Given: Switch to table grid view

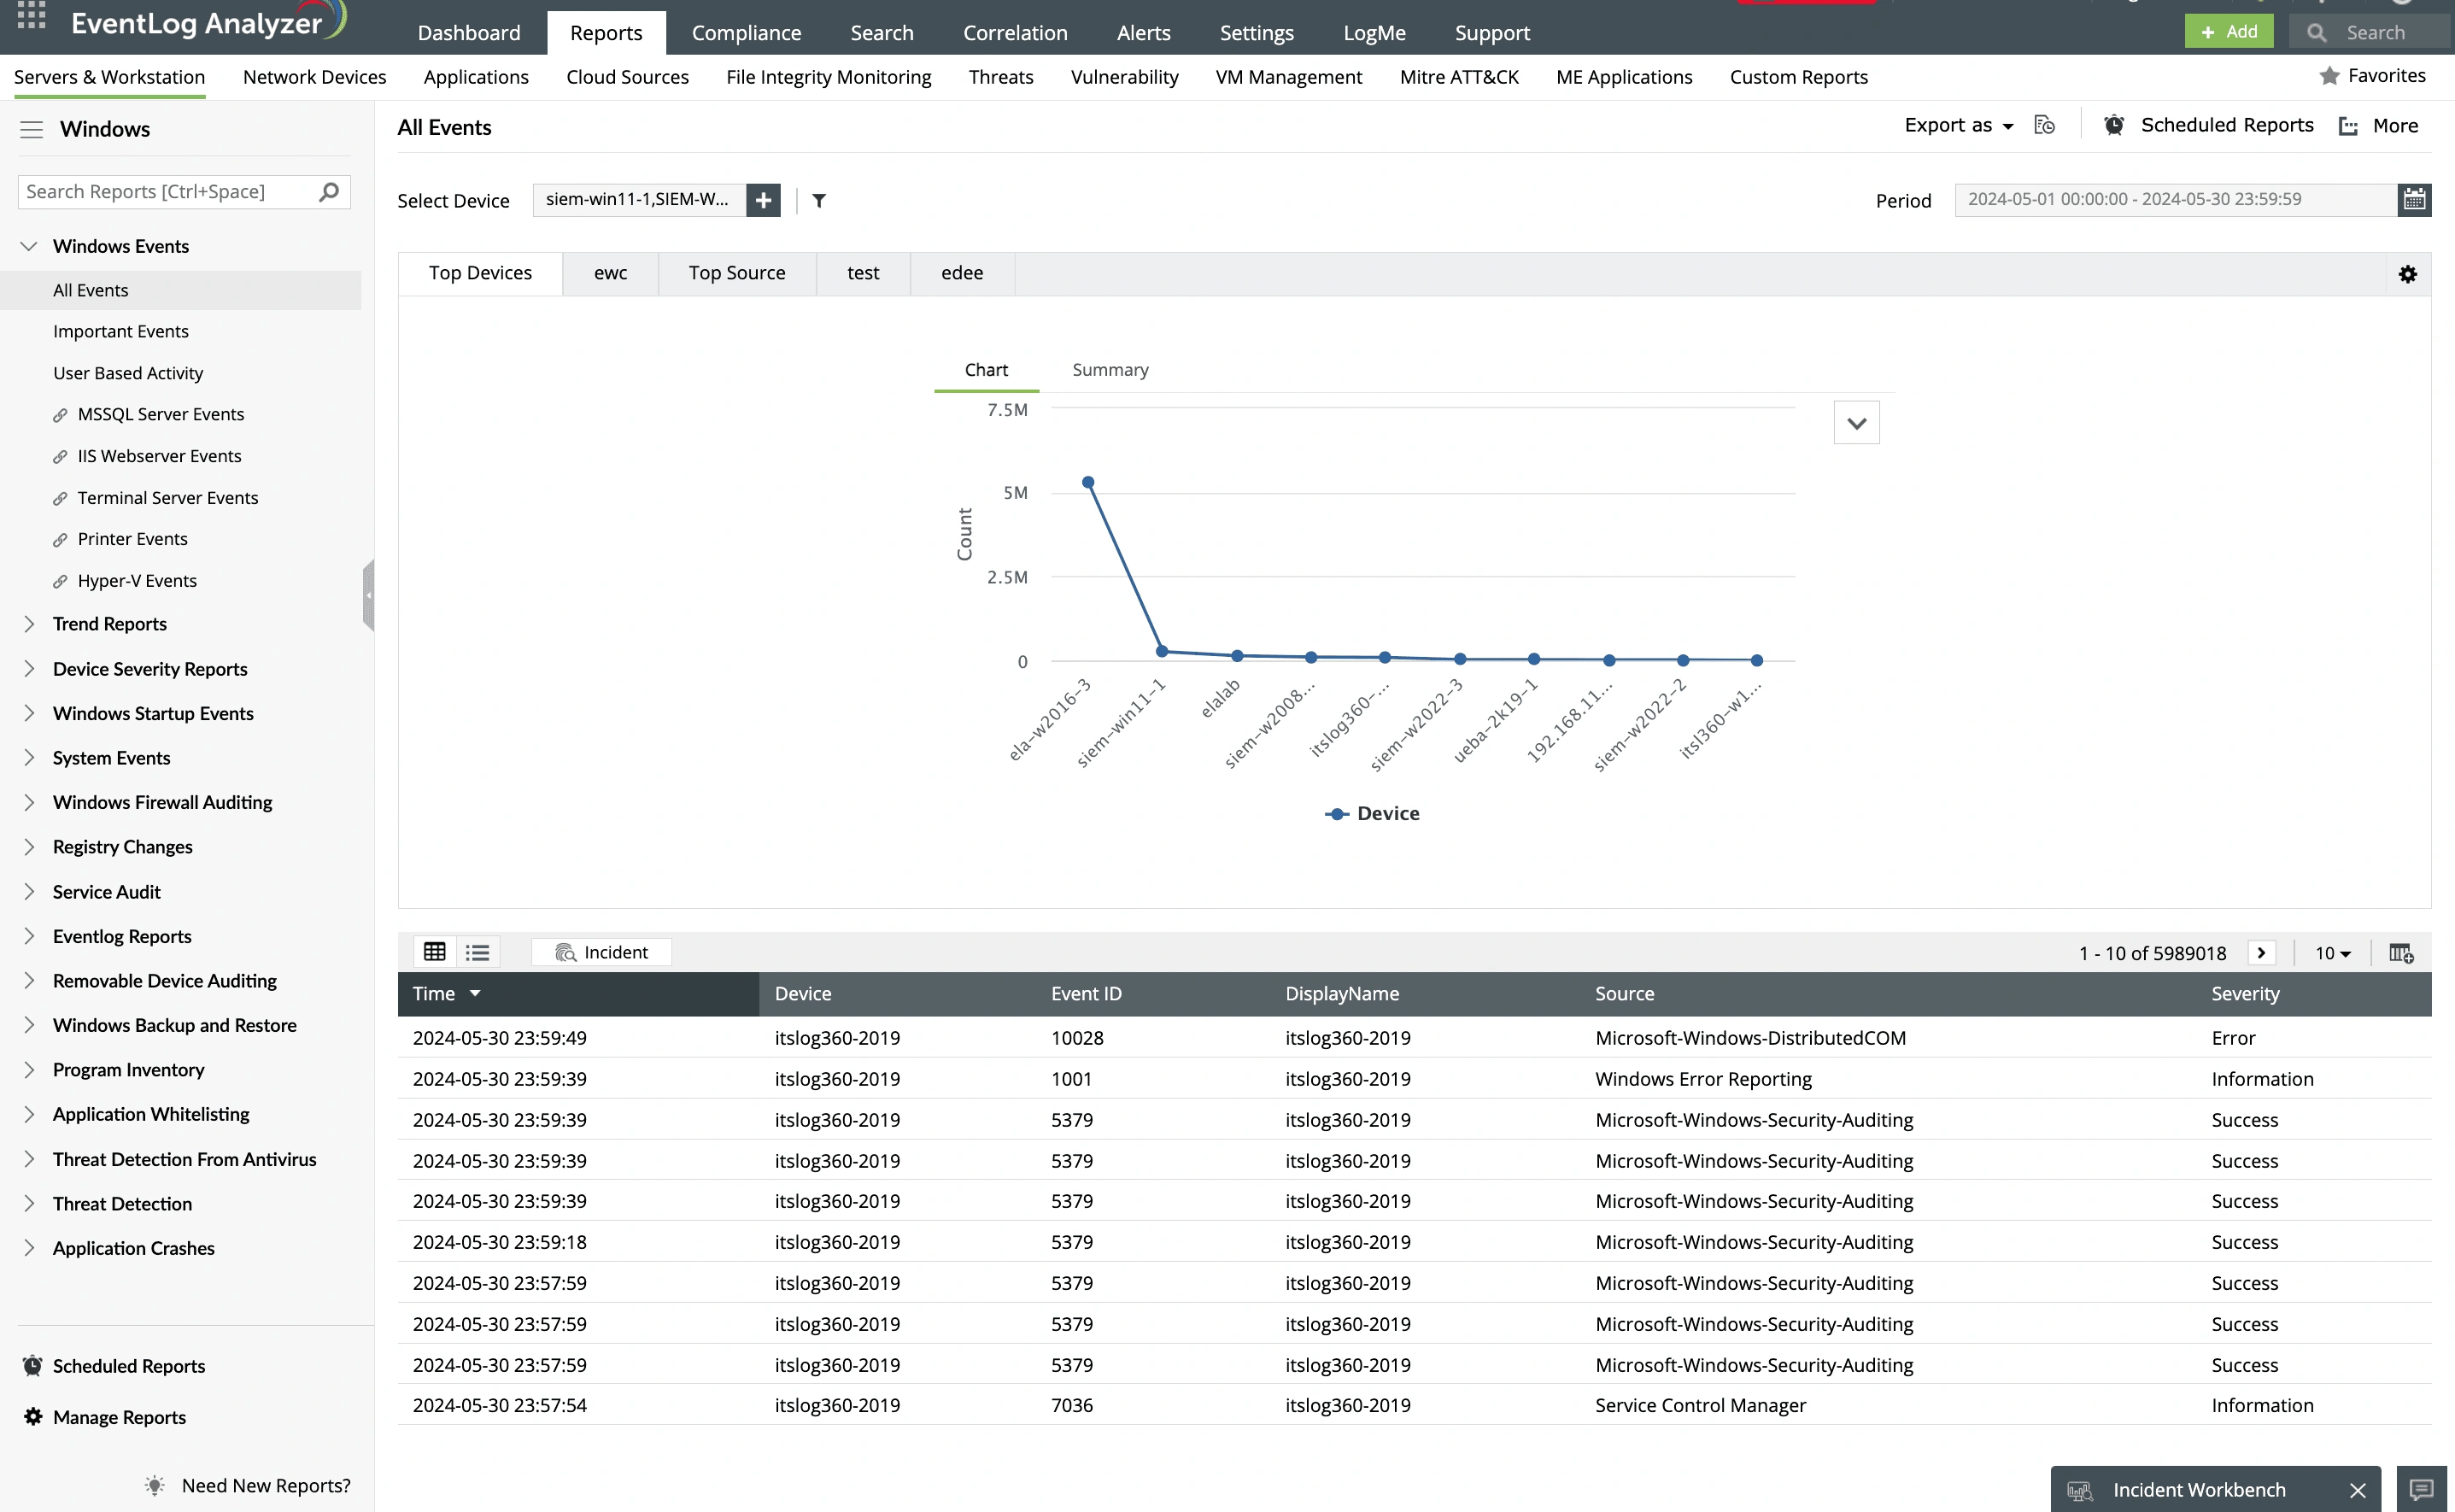Looking at the screenshot, I should [435, 952].
